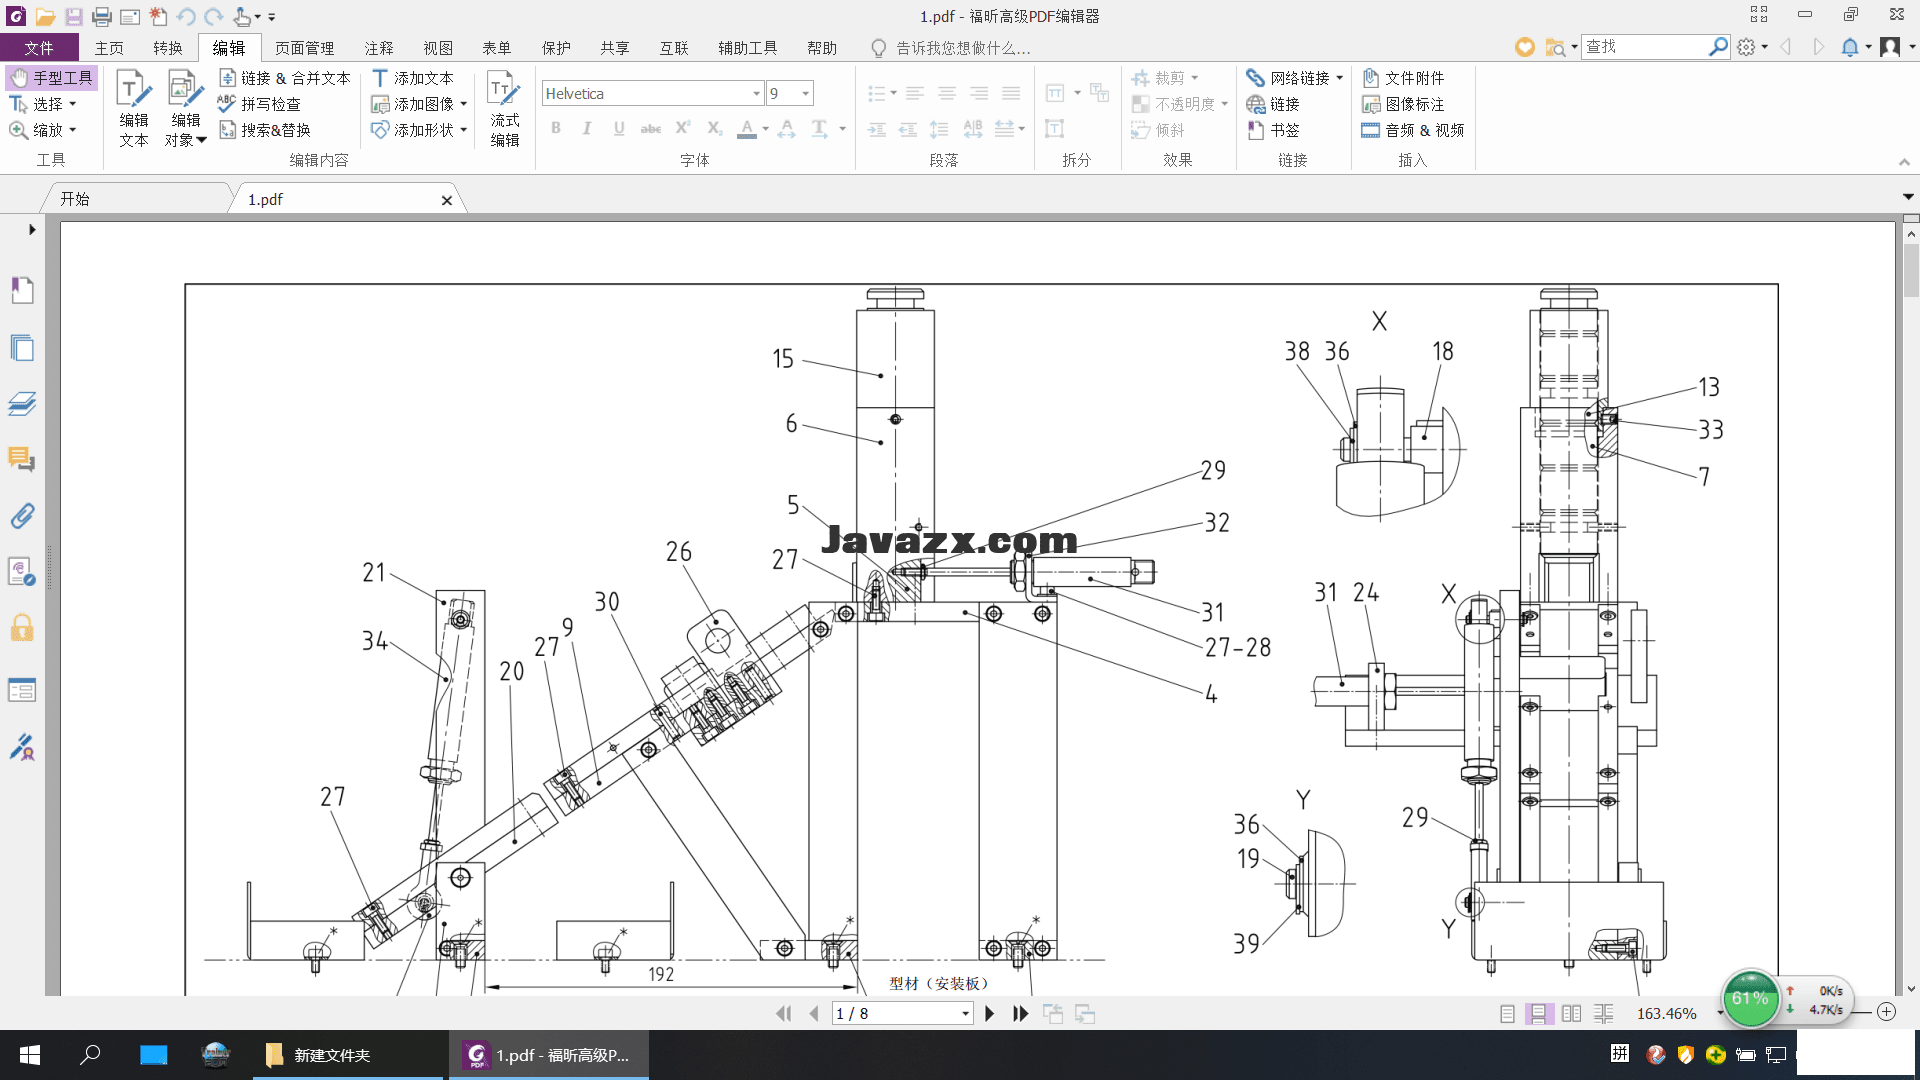Insert a File Attachment (文件附件)
Viewport: 1920px width, 1080px height.
[x=1403, y=78]
